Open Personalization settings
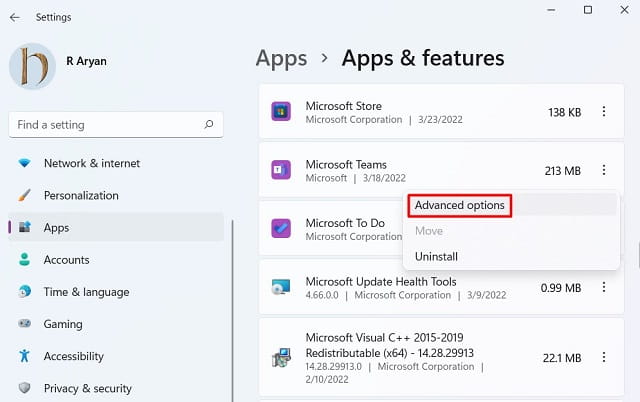Screen dimensions: 640x402 pos(81,195)
